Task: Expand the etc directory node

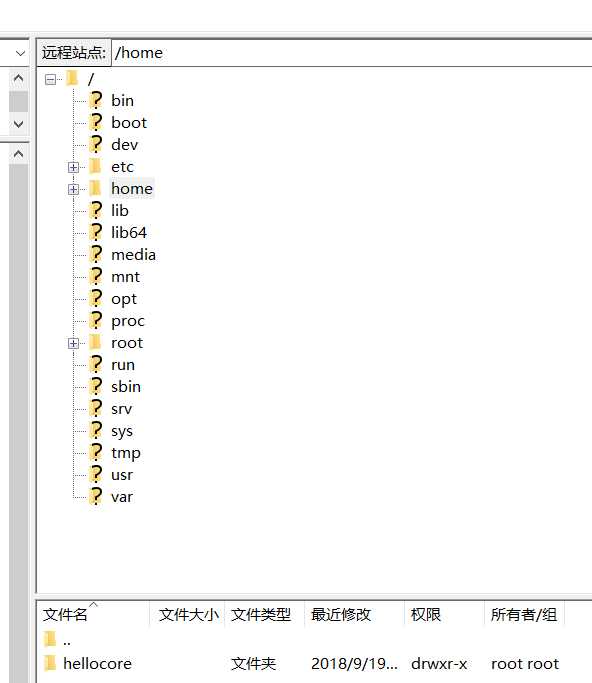Action: [73, 167]
